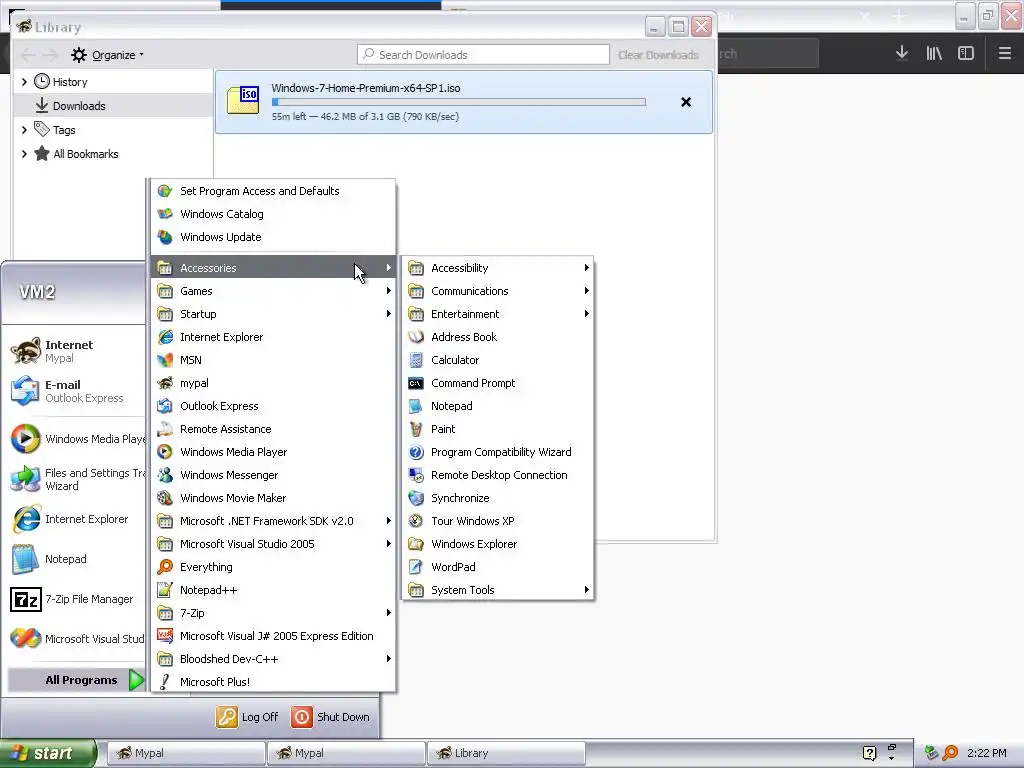This screenshot has height=768, width=1024.
Task: Open Bloodshed Dev-C++ submenu
Action: [x=273, y=659]
